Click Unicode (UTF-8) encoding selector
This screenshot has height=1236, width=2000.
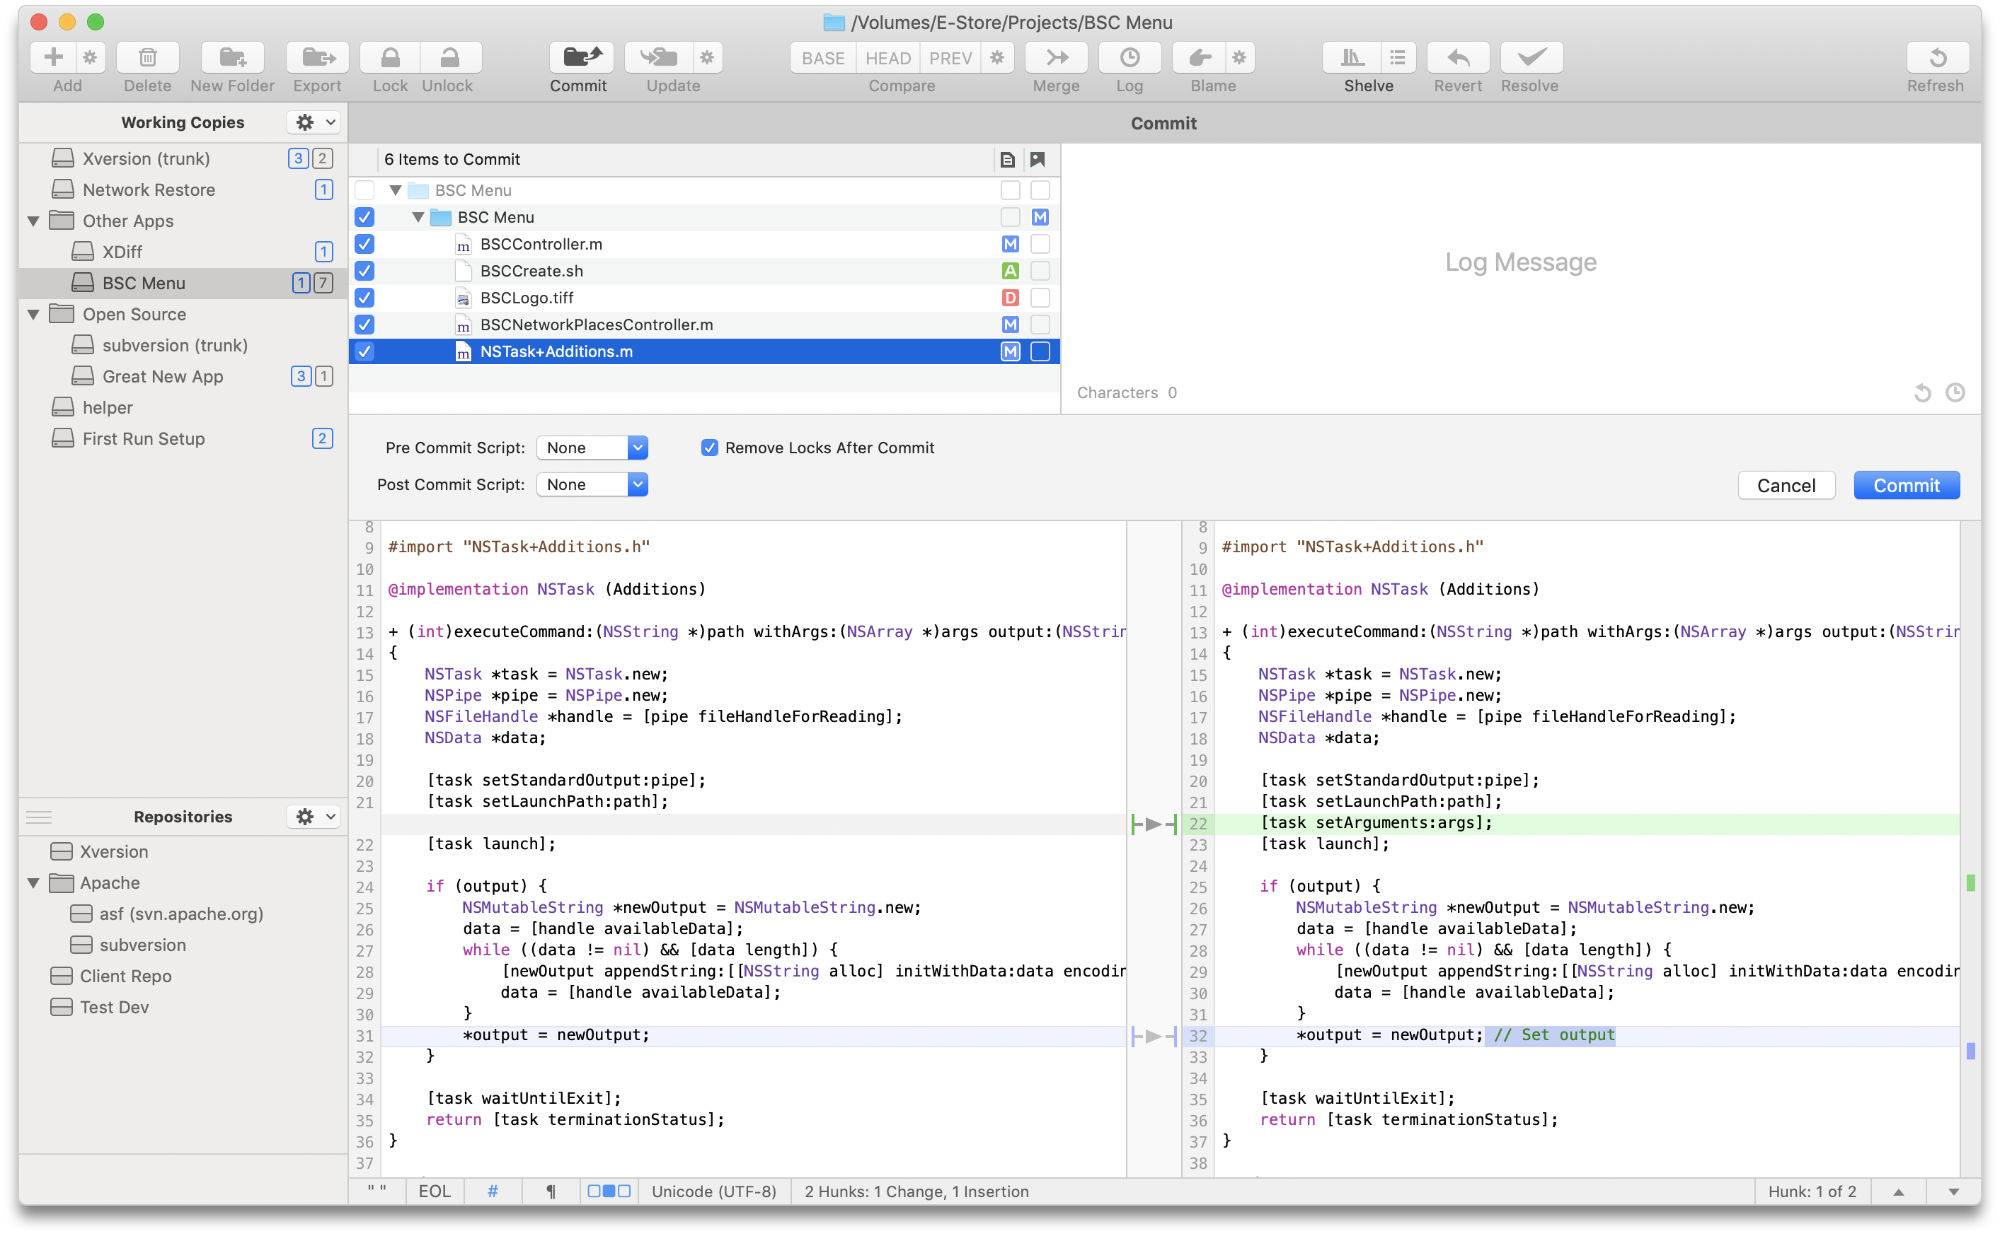[714, 1191]
